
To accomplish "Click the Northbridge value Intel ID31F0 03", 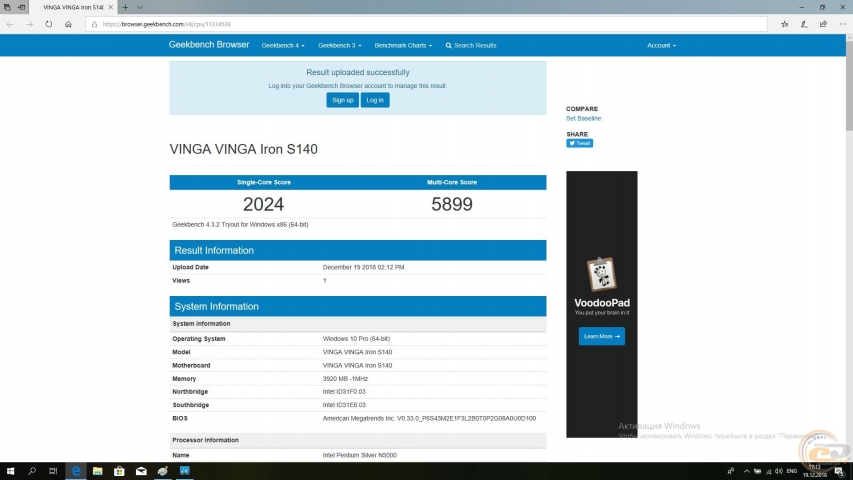I will tap(344, 392).
